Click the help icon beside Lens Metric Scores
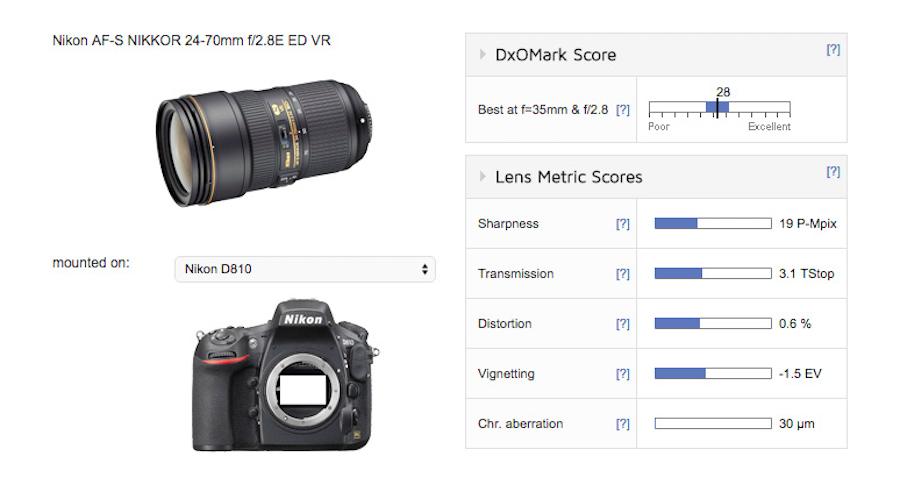Viewport: 900px width, 499px height. pyautogui.click(x=832, y=171)
